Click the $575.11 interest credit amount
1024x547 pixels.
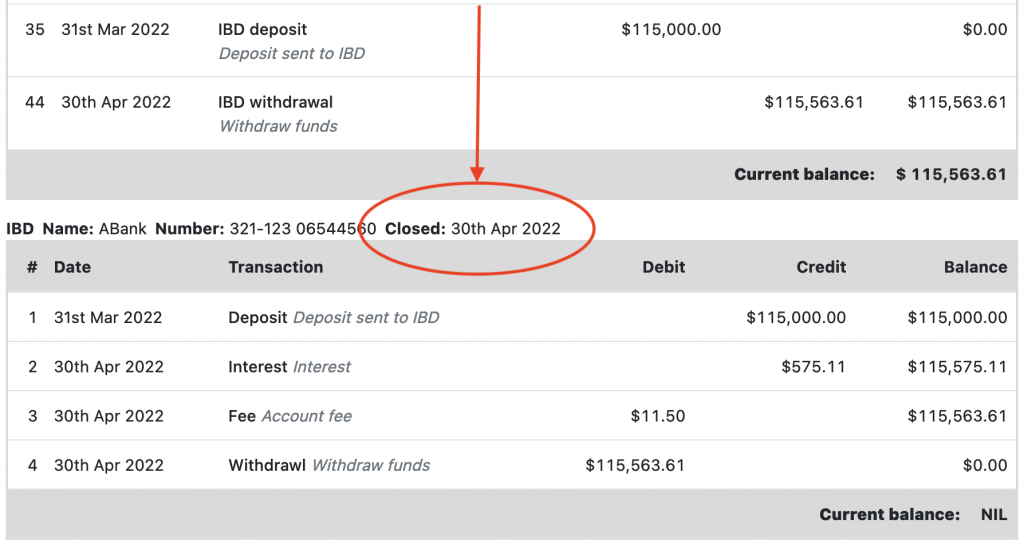(x=813, y=367)
